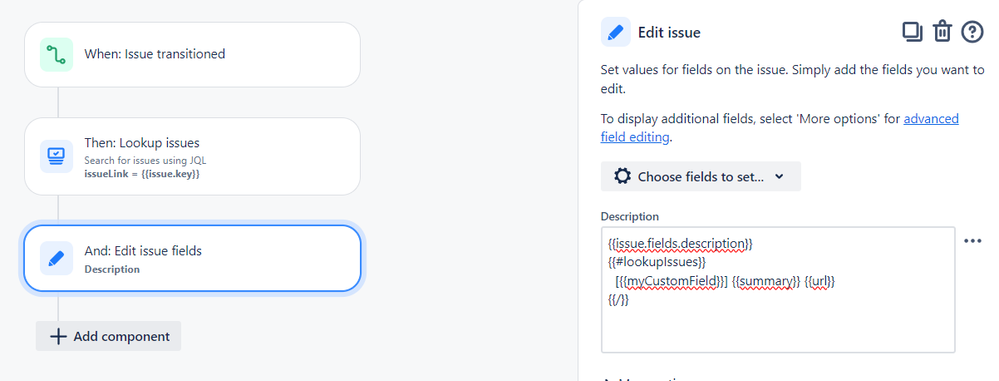
Task: Select the And: Edit issue fields step
Action: pos(192,258)
